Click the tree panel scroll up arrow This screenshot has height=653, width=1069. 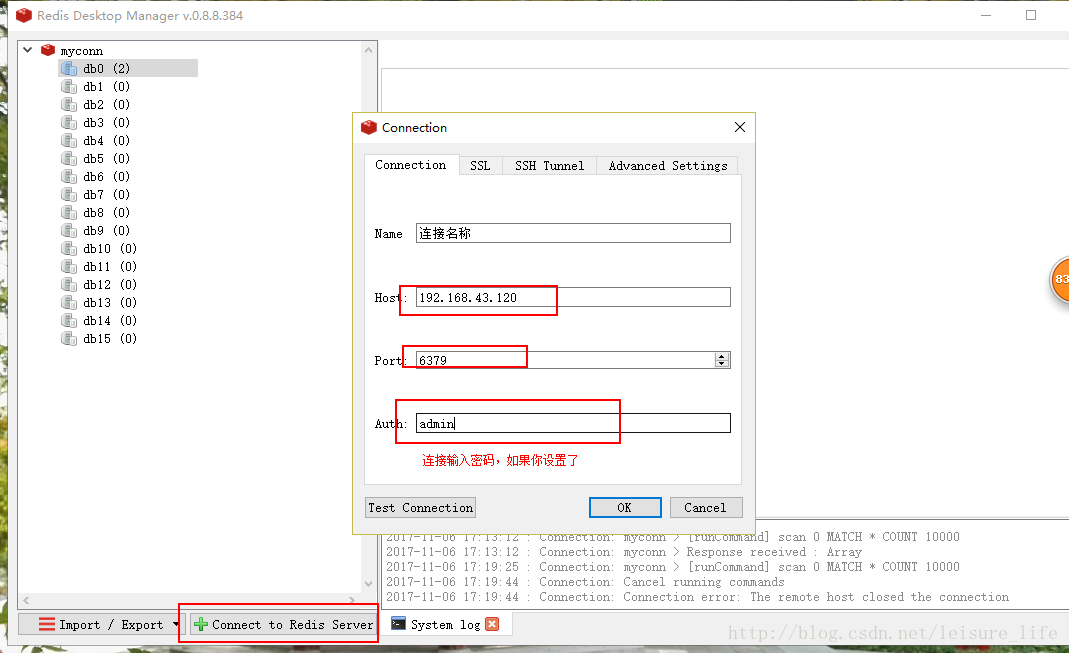[369, 50]
